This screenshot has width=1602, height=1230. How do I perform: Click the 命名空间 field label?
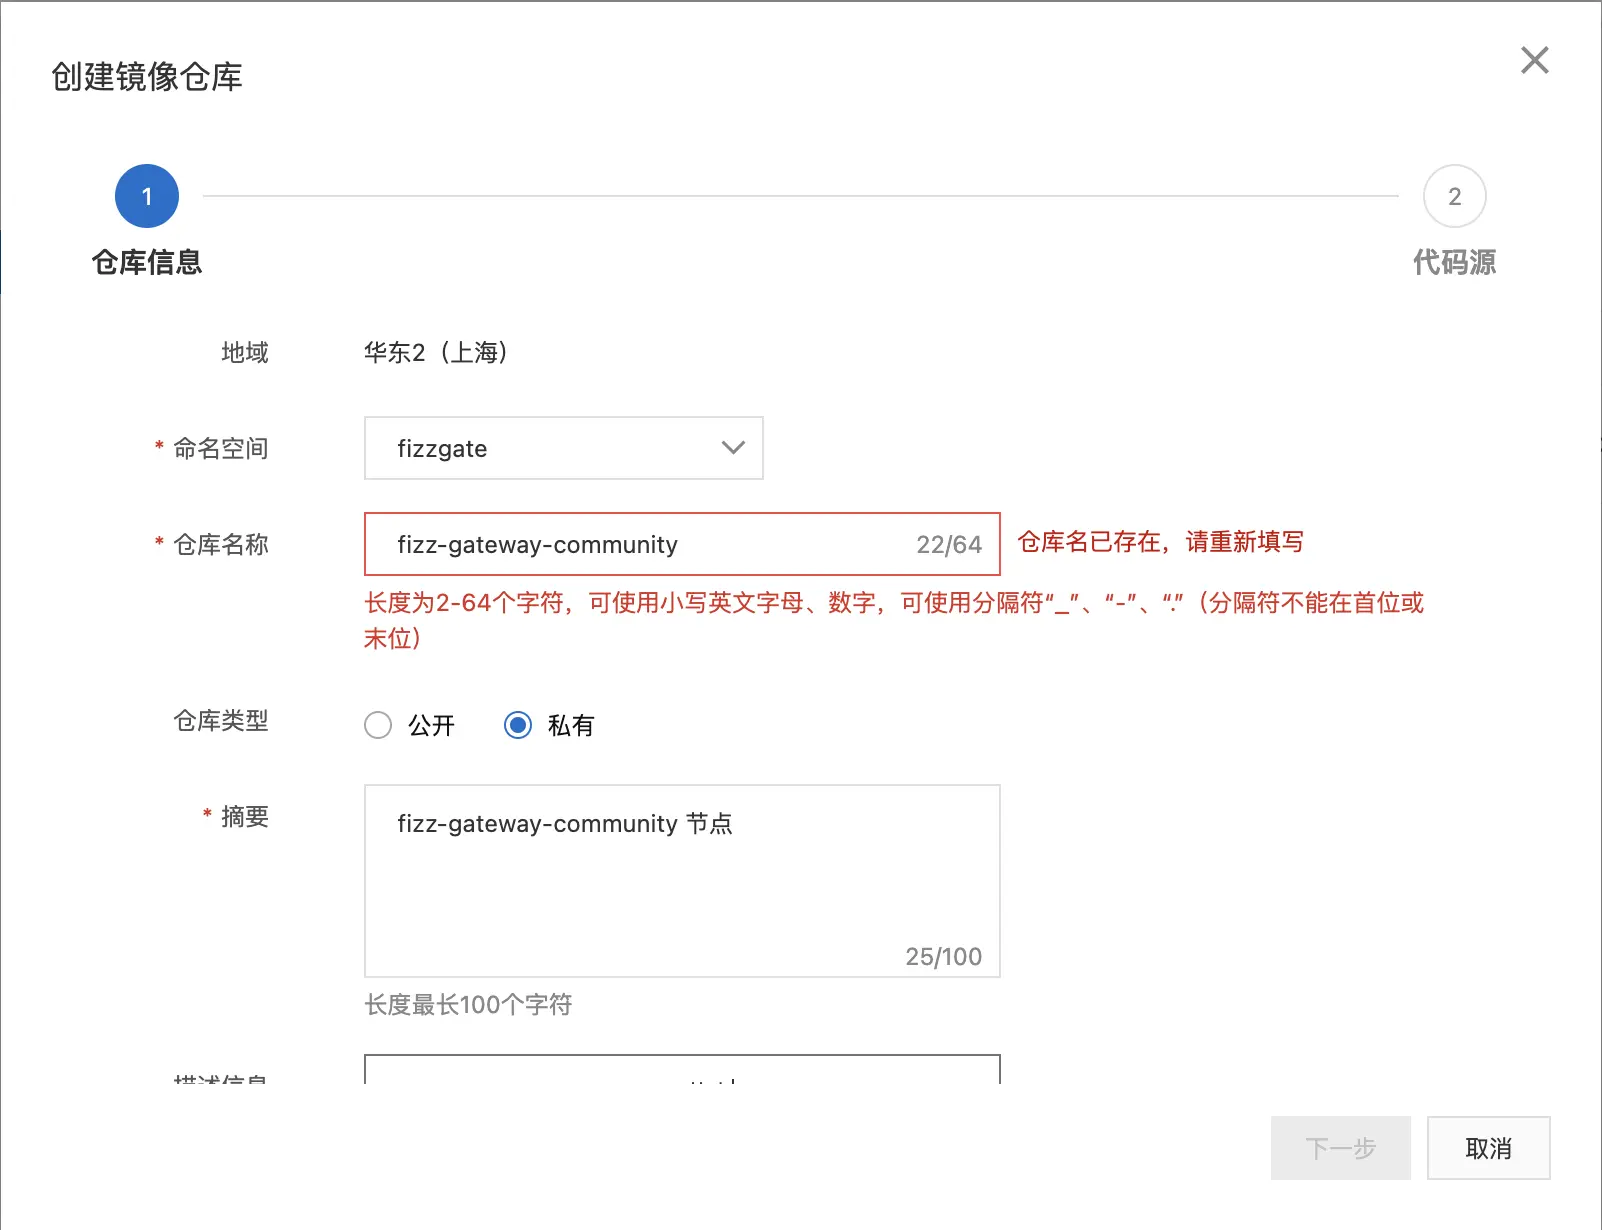tap(221, 448)
